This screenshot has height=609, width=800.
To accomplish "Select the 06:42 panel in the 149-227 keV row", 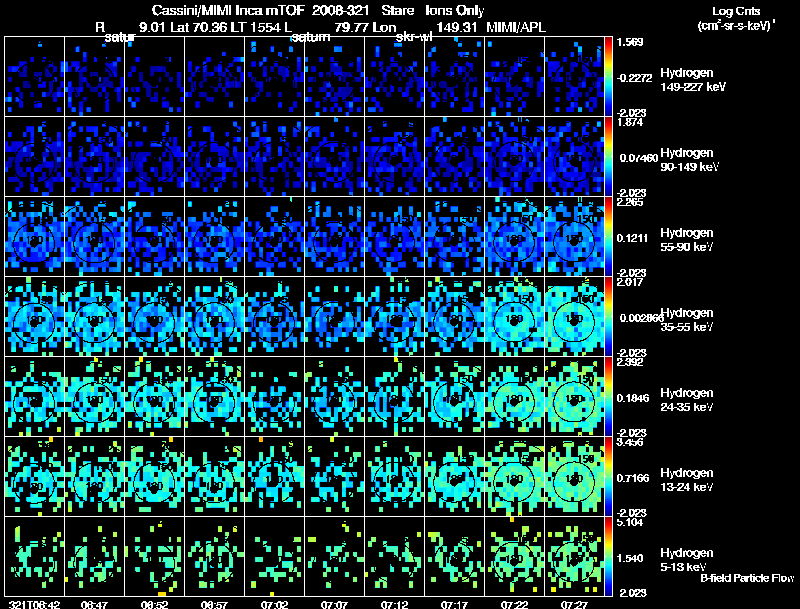I will tap(35, 77).
